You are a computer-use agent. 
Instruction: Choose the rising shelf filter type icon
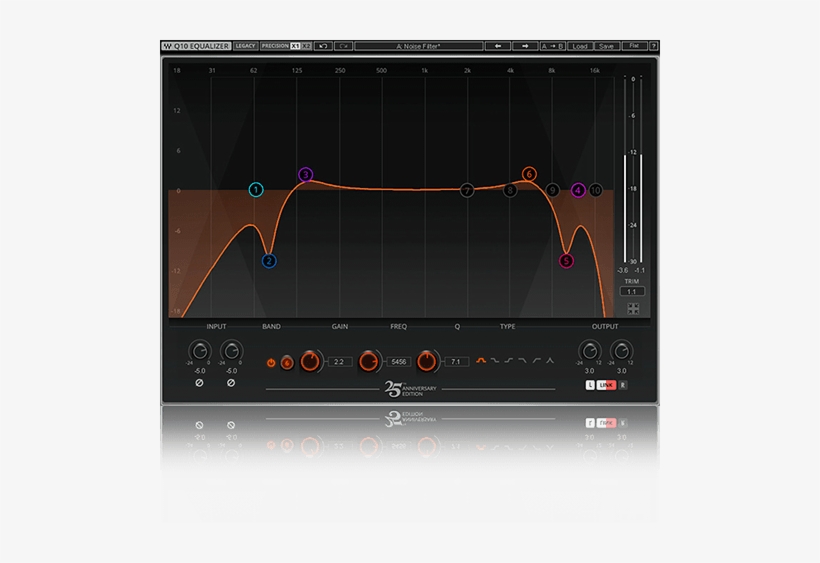(x=508, y=361)
